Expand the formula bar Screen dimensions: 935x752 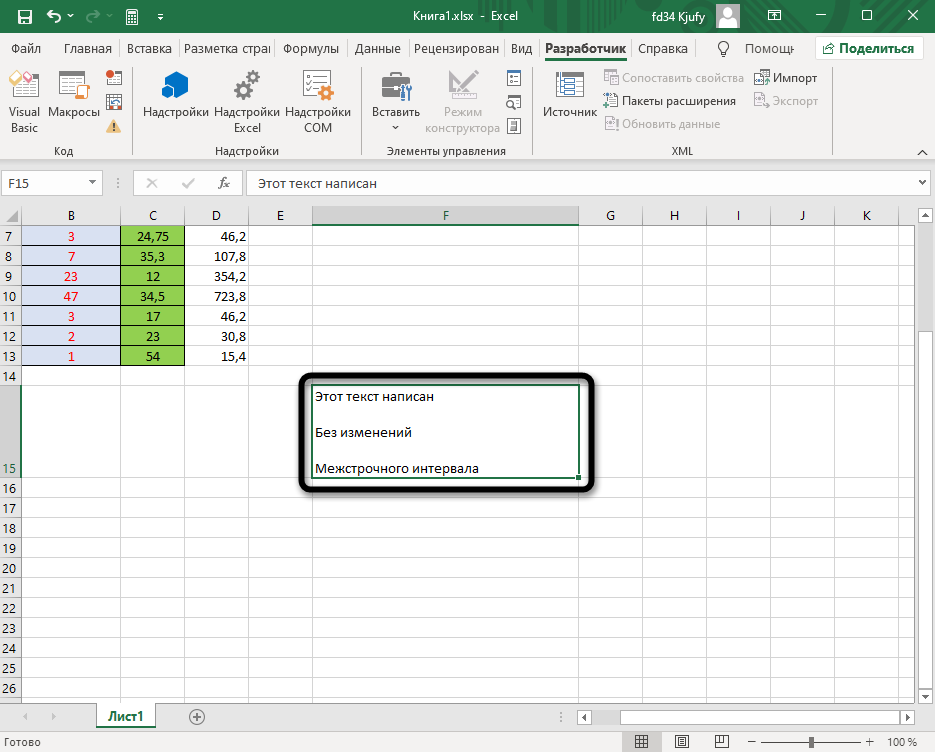click(x=922, y=183)
